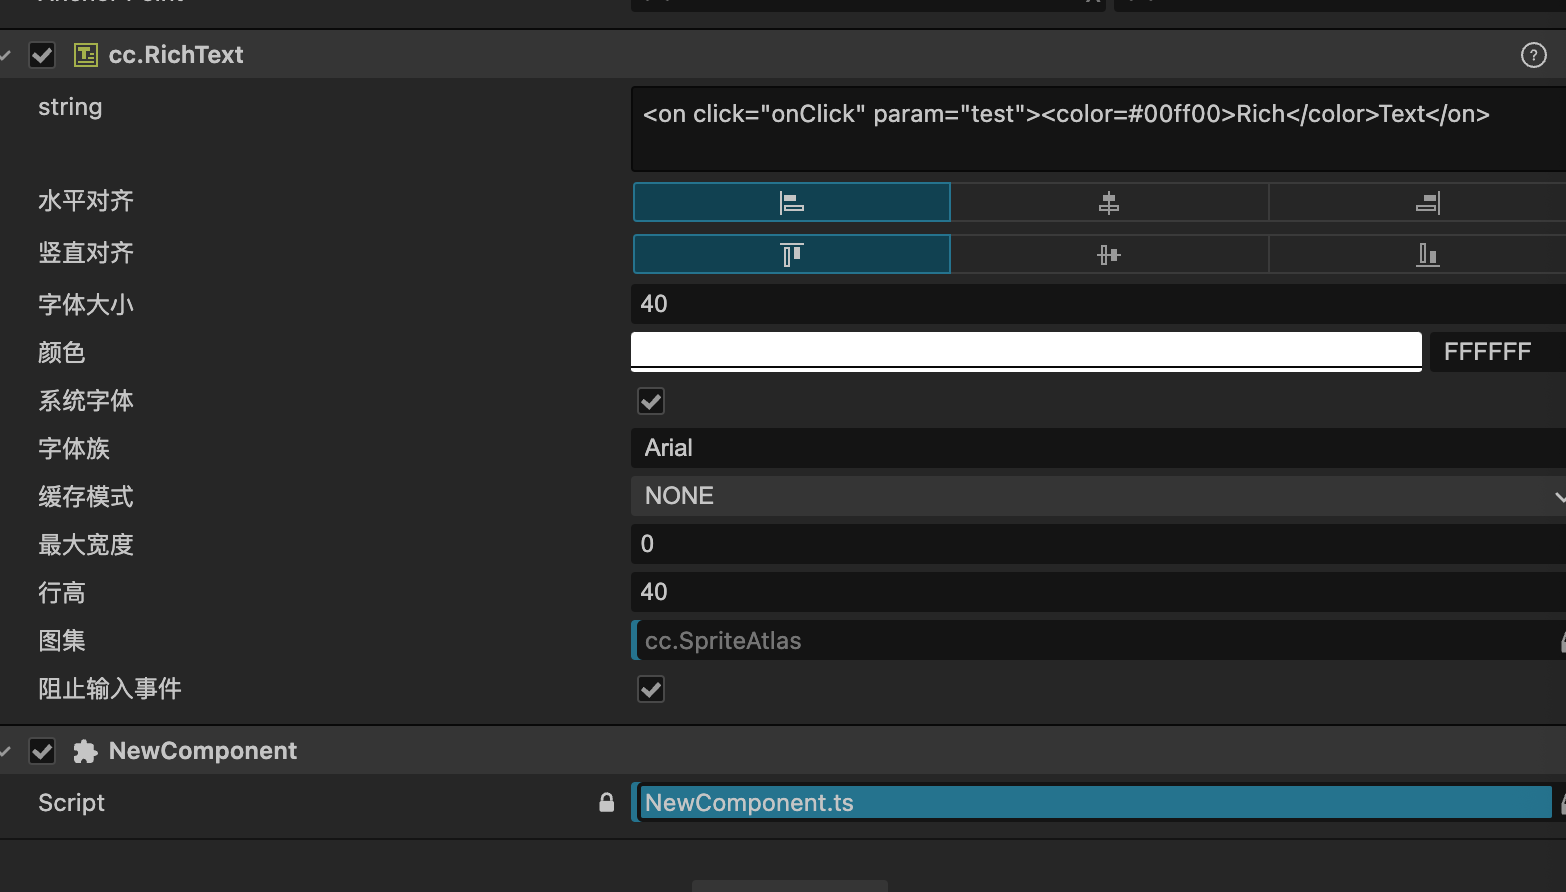Click the lock icon beside Script
The width and height of the screenshot is (1566, 892).
point(606,802)
